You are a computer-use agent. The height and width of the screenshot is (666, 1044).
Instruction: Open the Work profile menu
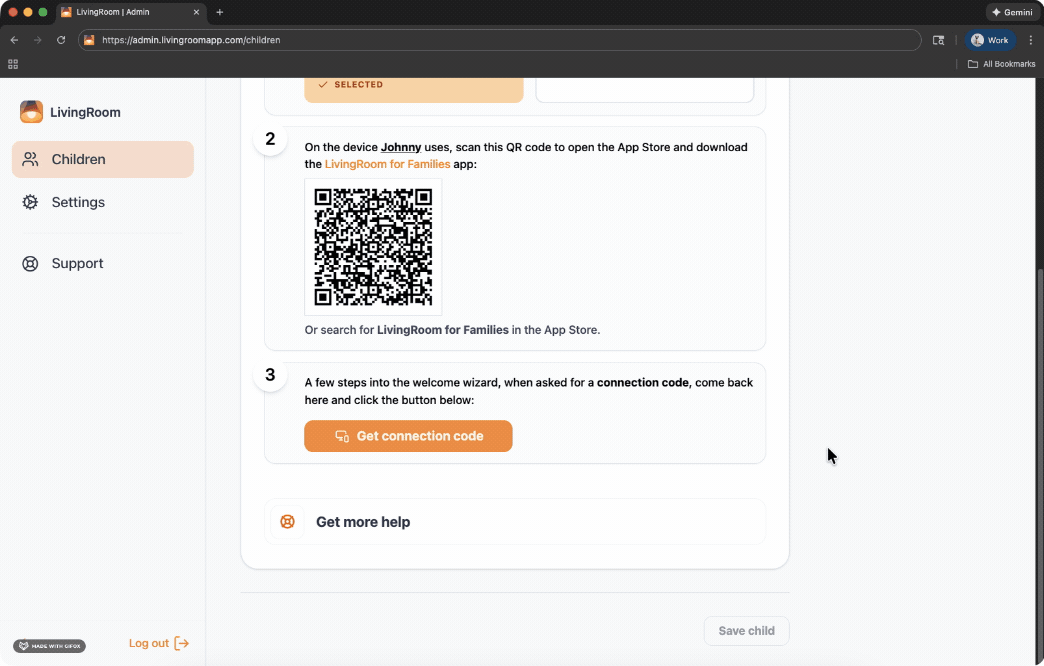(990, 40)
